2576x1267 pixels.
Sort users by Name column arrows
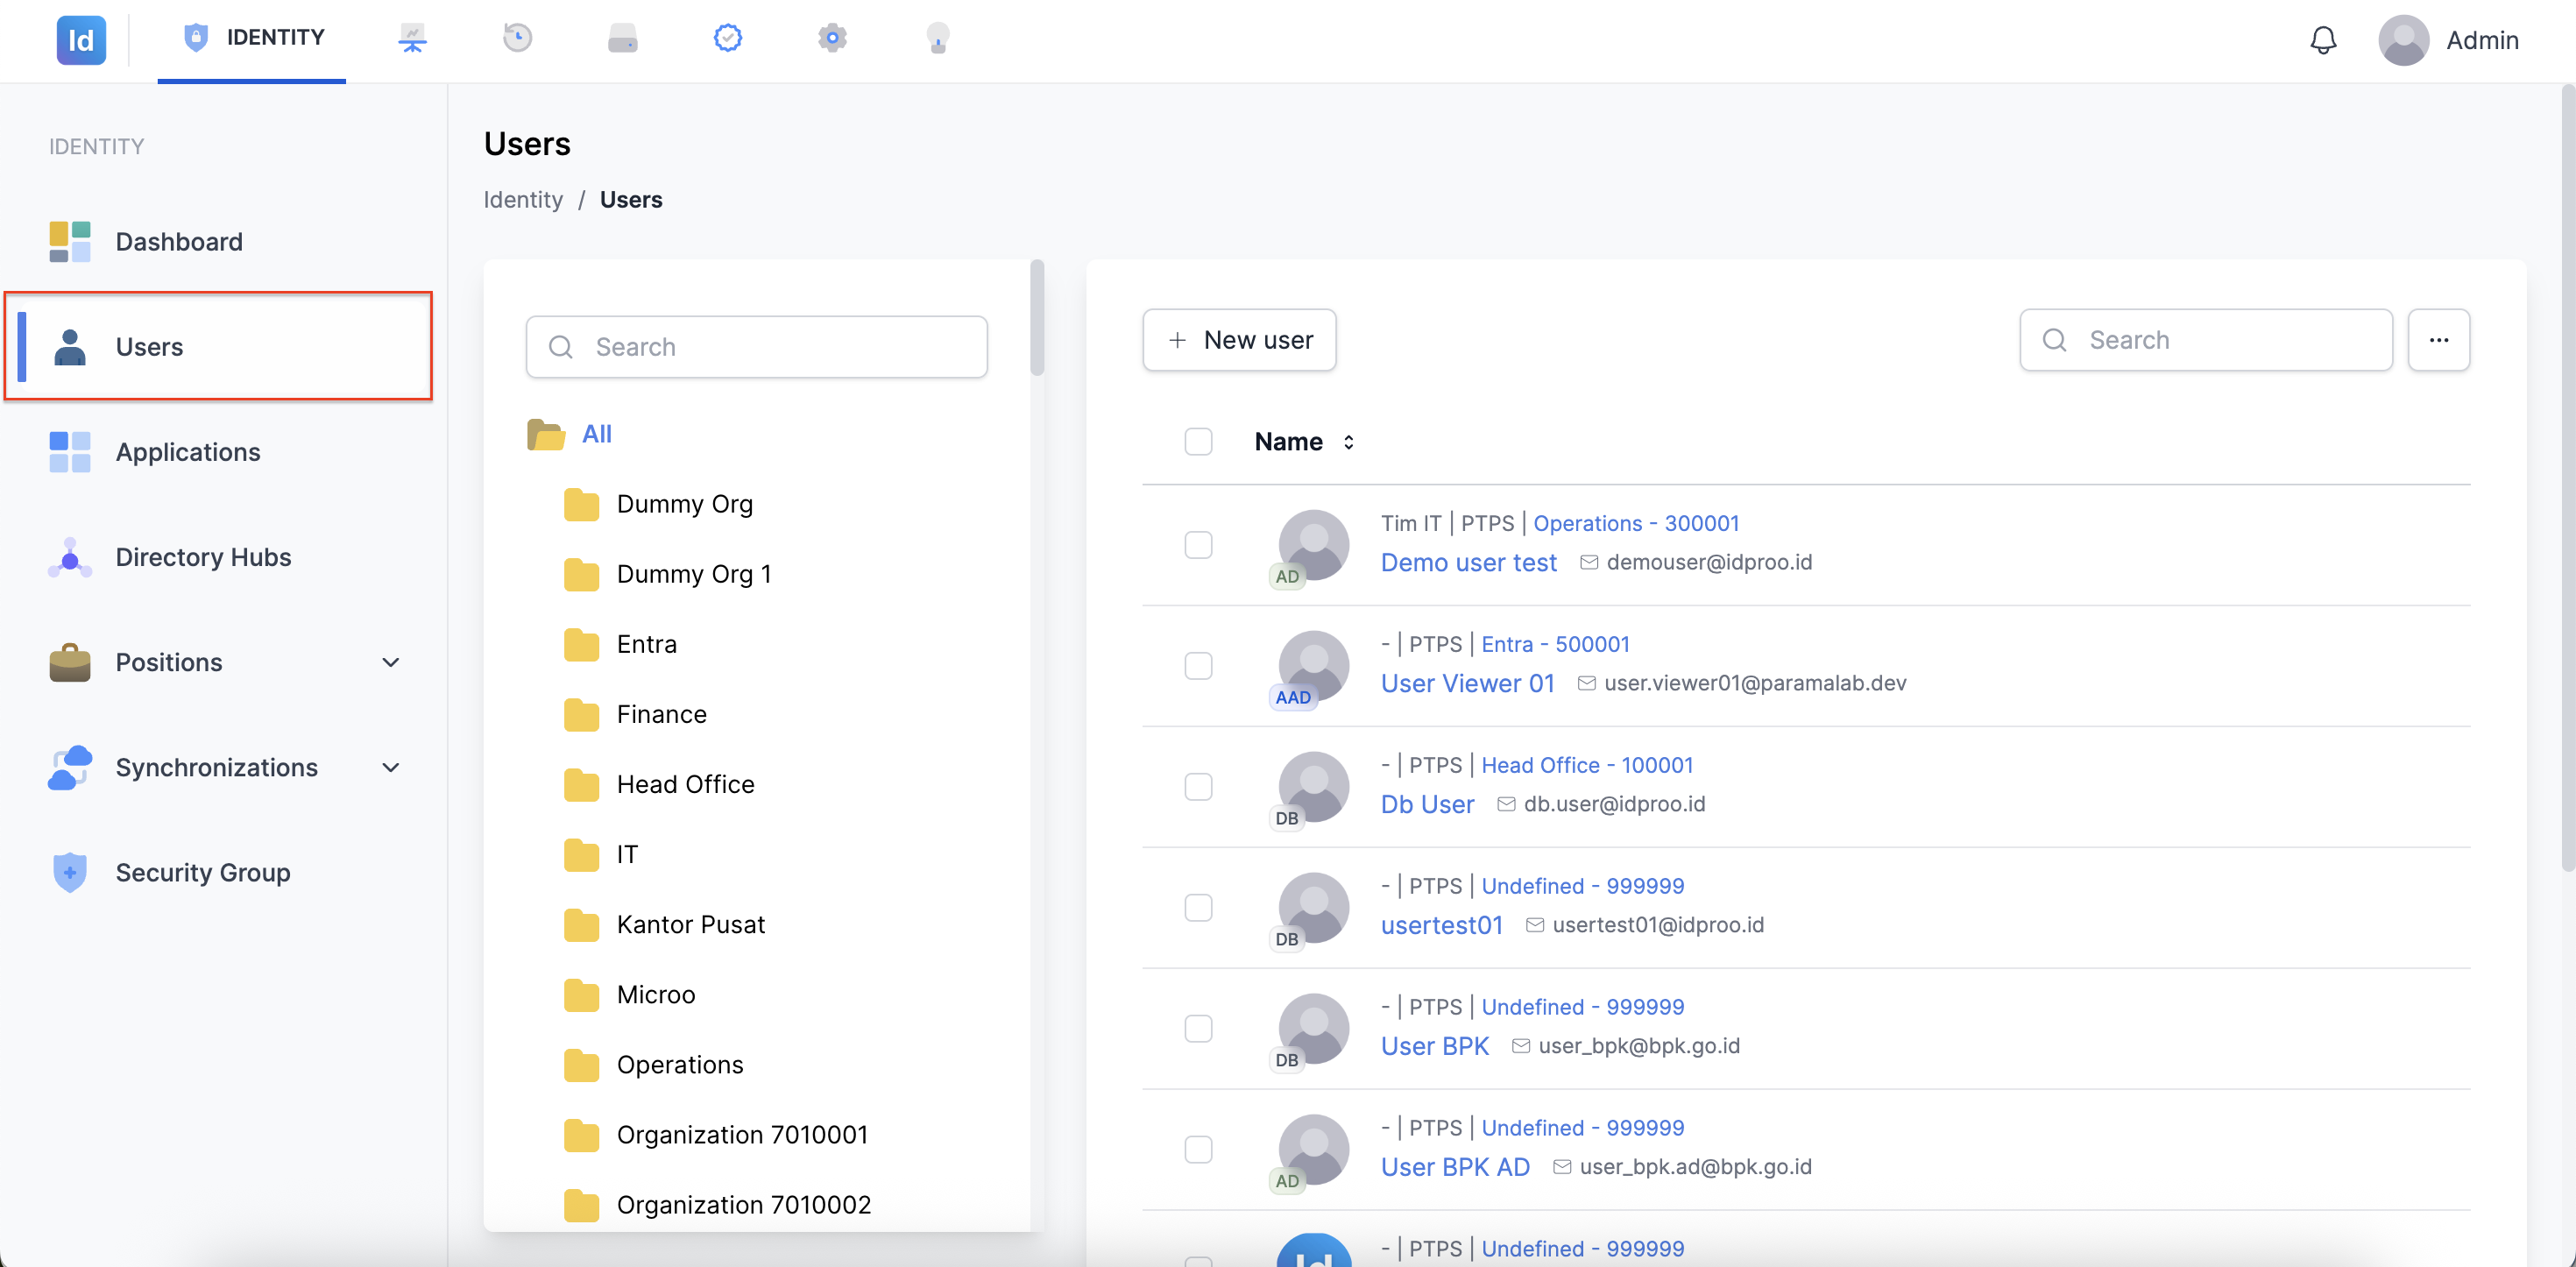1348,442
